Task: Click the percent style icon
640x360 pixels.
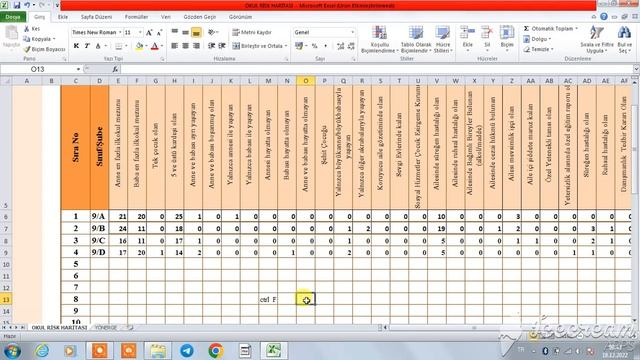Action: tap(315, 46)
